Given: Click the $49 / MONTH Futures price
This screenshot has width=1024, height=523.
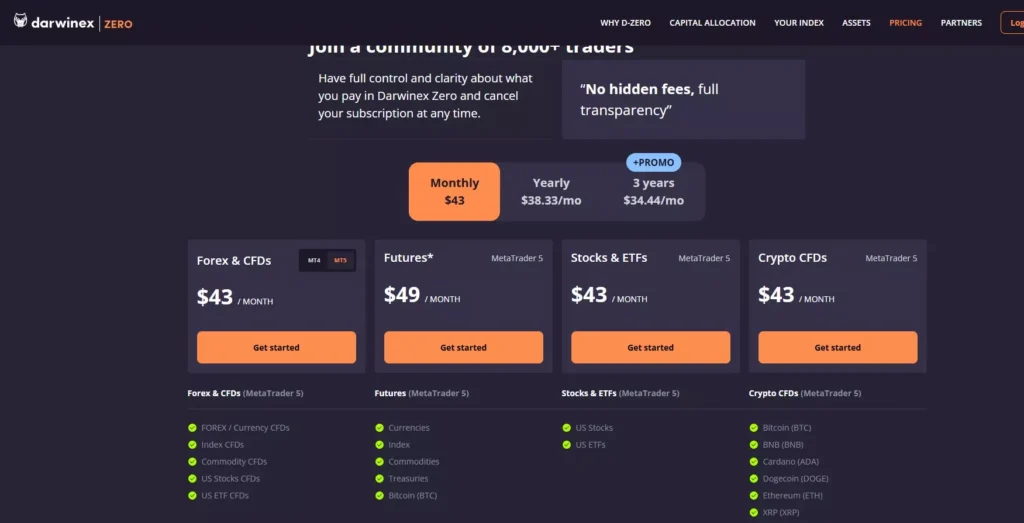Looking at the screenshot, I should (422, 296).
